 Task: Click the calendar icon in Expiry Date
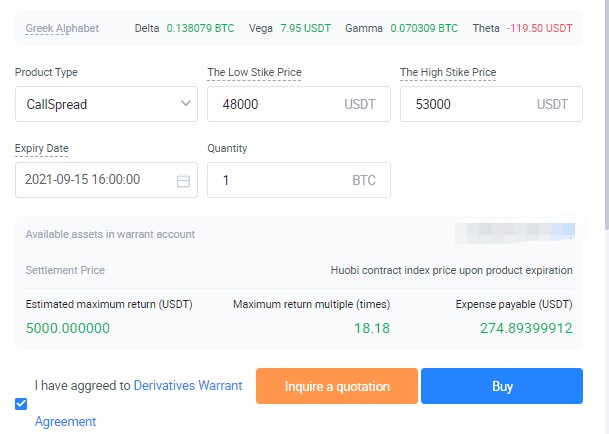(183, 181)
